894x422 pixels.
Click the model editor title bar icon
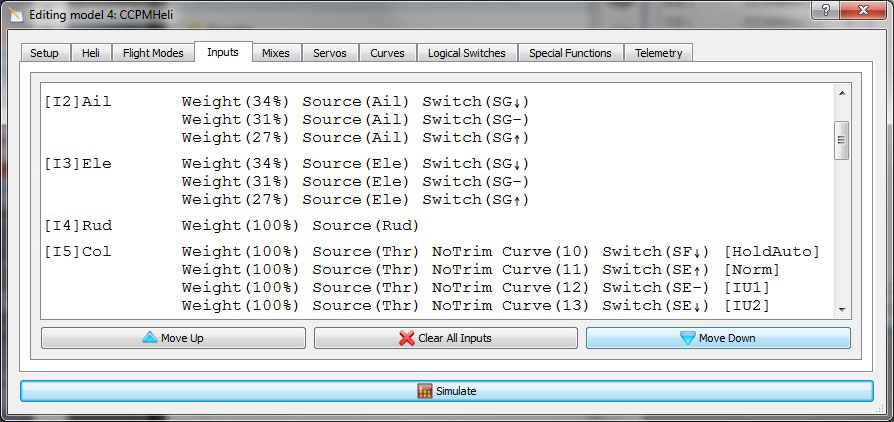(16, 13)
